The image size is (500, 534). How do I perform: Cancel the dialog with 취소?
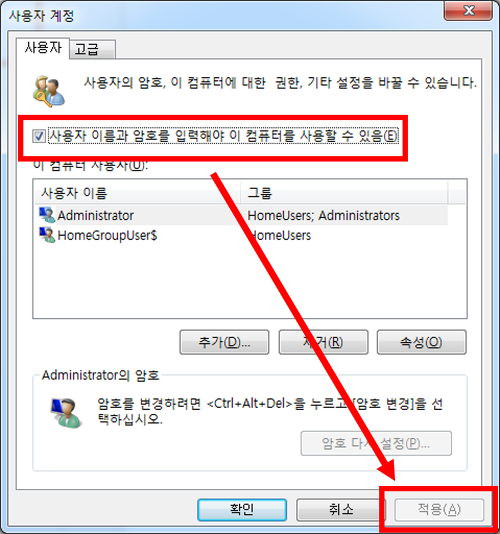pyautogui.click(x=341, y=509)
